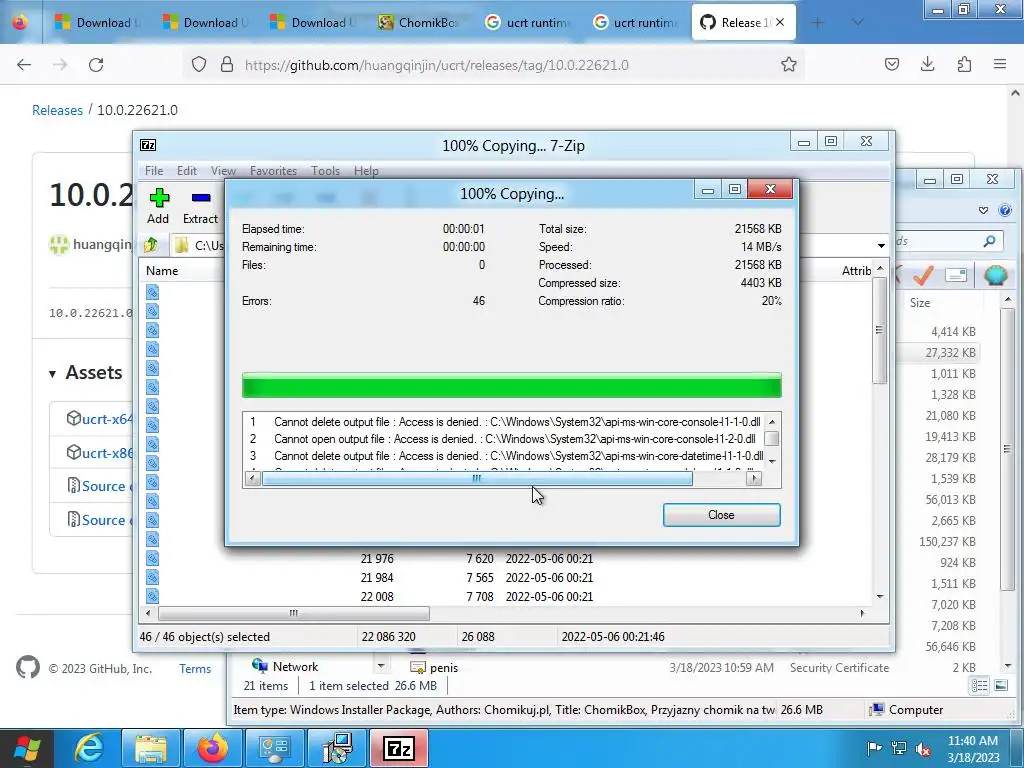Click the orange checkmark toolbar icon in Explorer
This screenshot has height=768, width=1024.
click(x=923, y=276)
